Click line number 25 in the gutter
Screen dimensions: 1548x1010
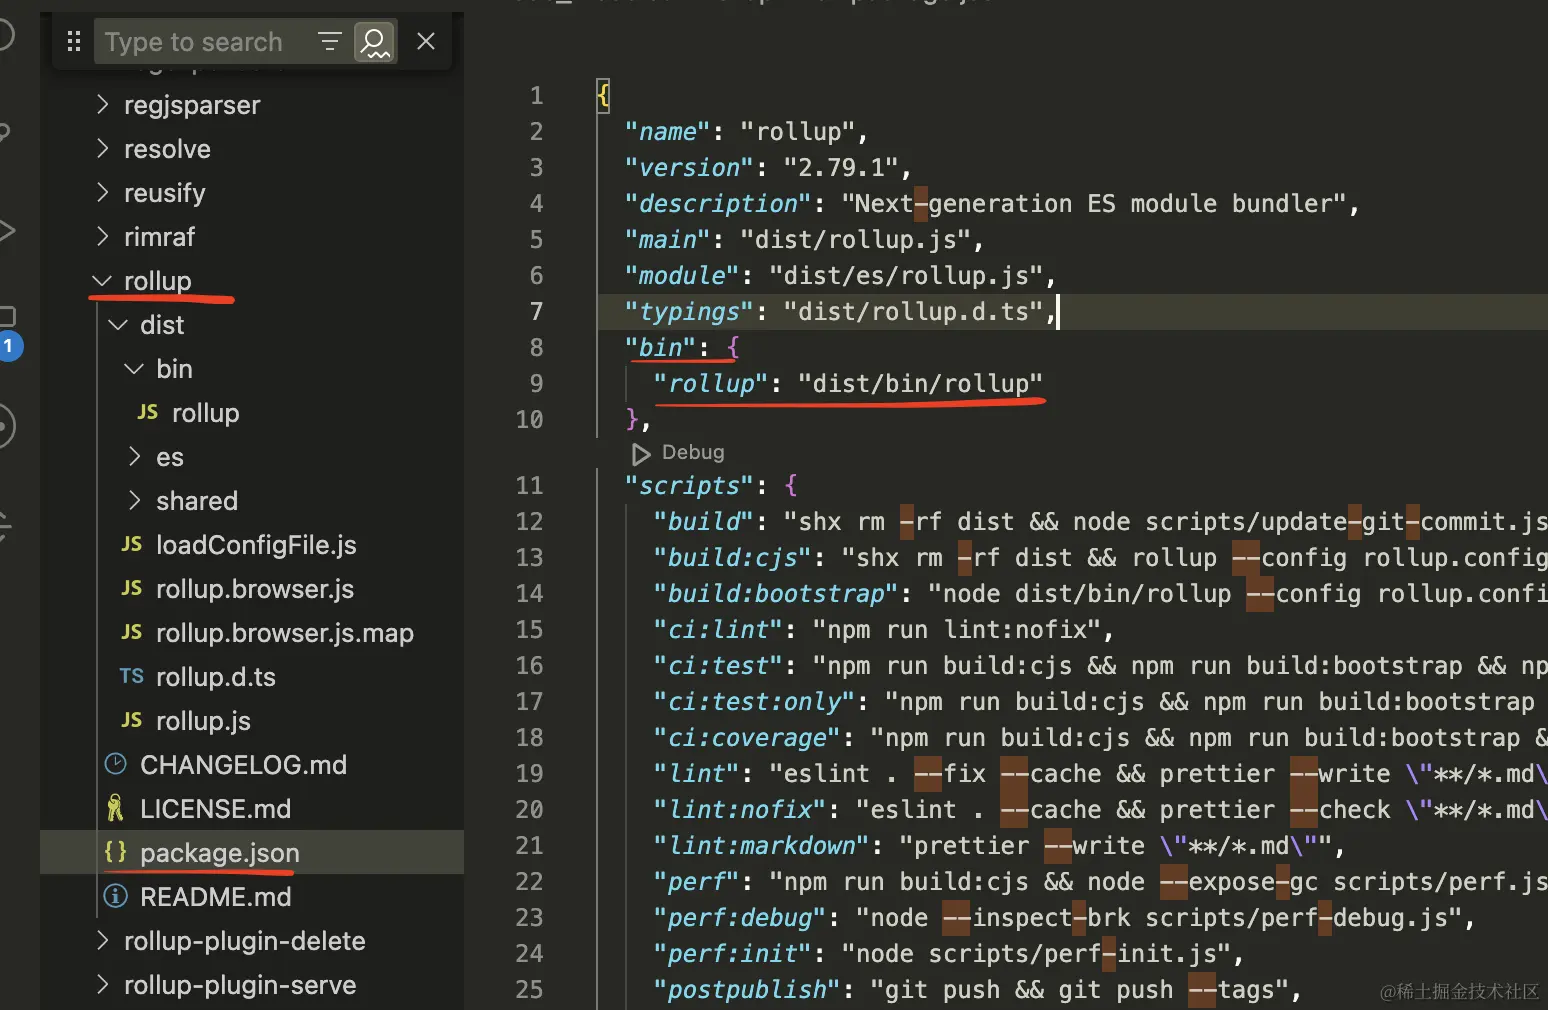[x=530, y=989]
